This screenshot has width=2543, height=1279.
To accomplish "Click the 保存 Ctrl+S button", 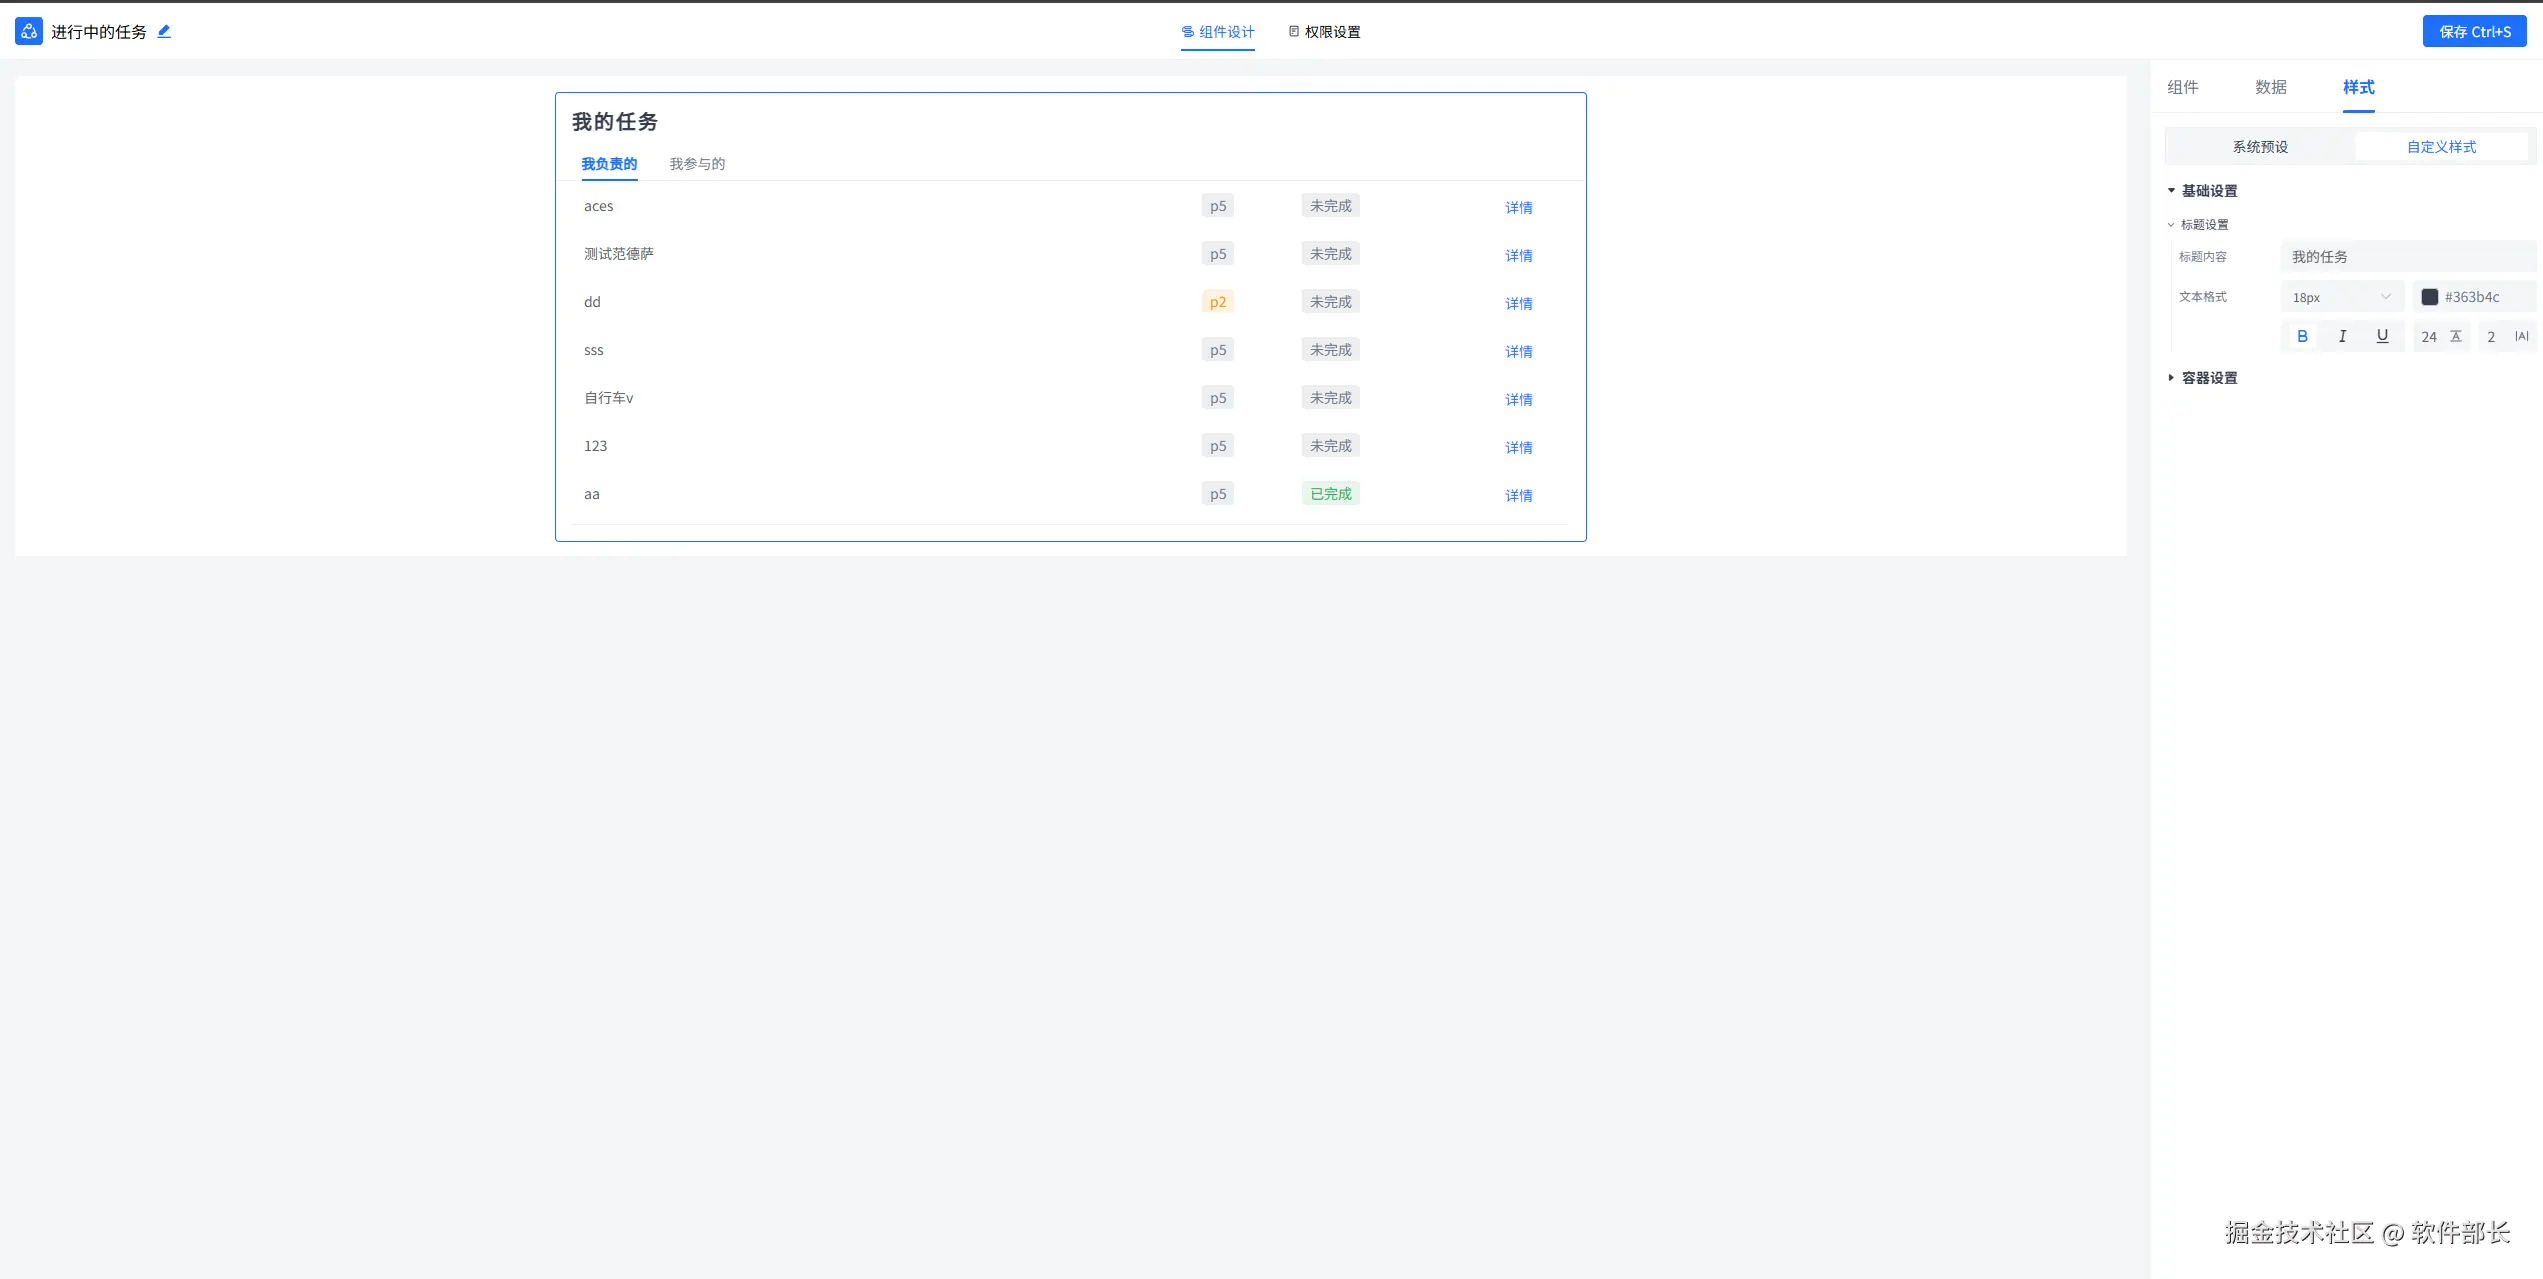I will point(2474,32).
